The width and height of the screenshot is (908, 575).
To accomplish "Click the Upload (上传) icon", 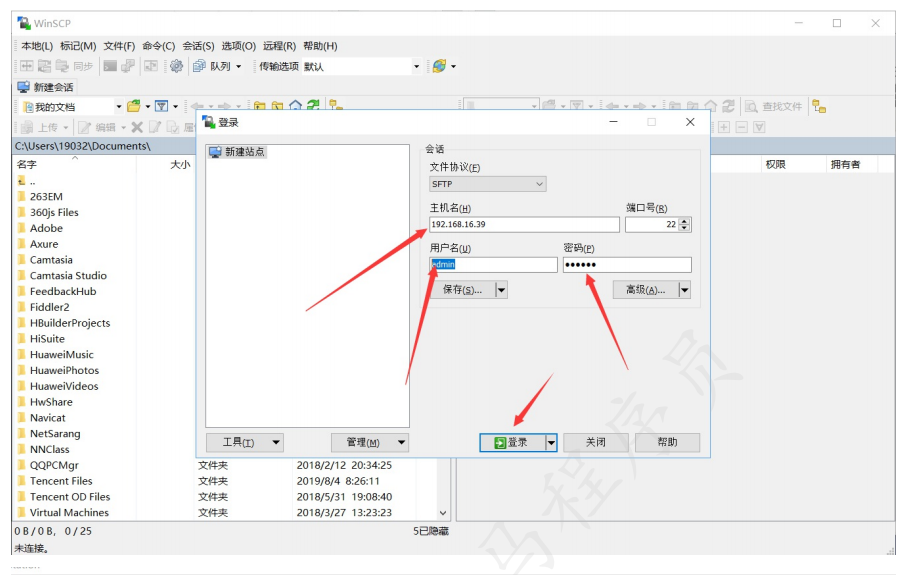I will pos(27,127).
